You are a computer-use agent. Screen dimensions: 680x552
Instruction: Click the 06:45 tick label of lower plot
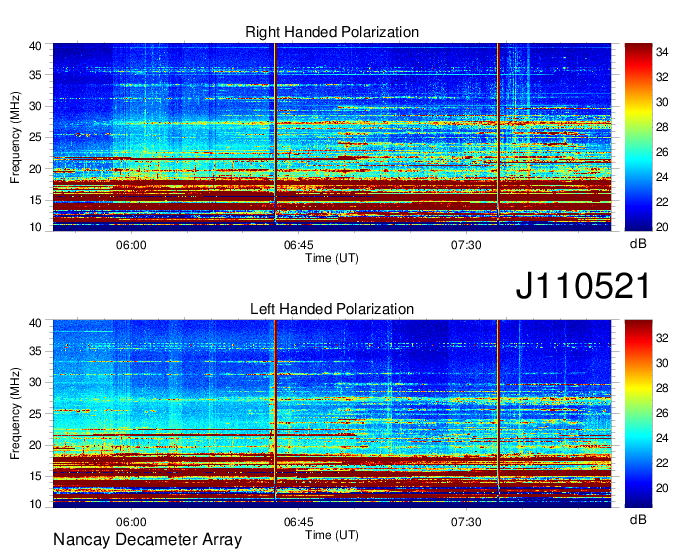coord(298,522)
